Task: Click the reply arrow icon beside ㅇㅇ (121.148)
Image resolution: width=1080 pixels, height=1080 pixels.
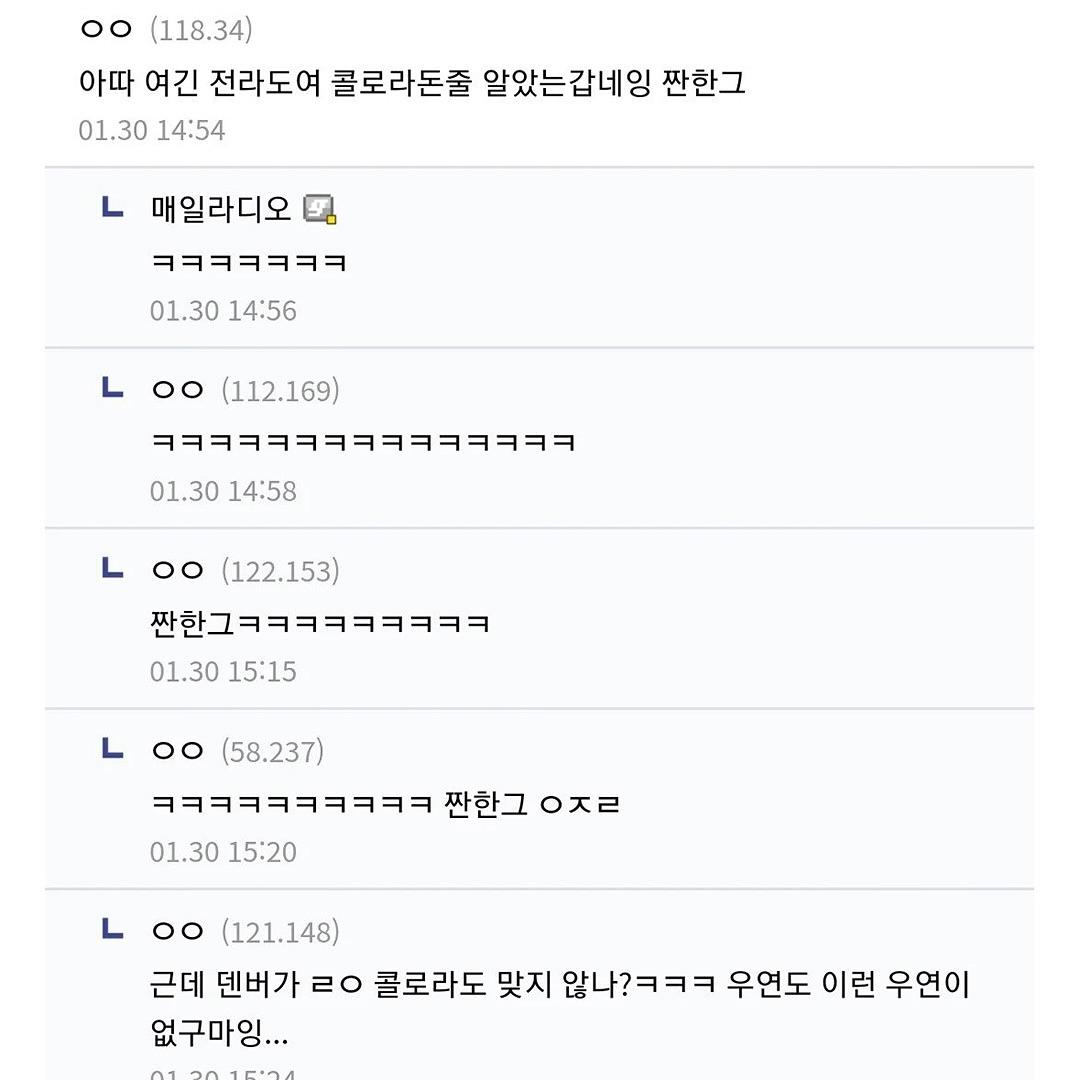Action: click(x=112, y=928)
